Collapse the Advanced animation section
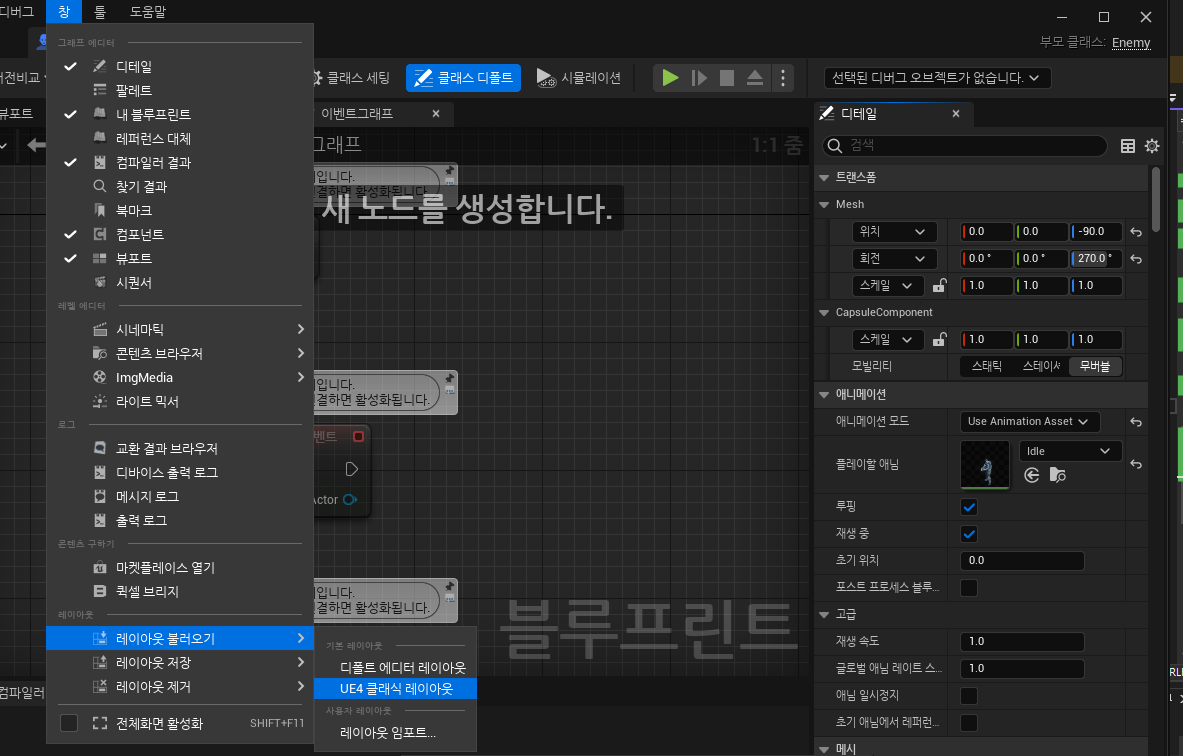 (824, 615)
